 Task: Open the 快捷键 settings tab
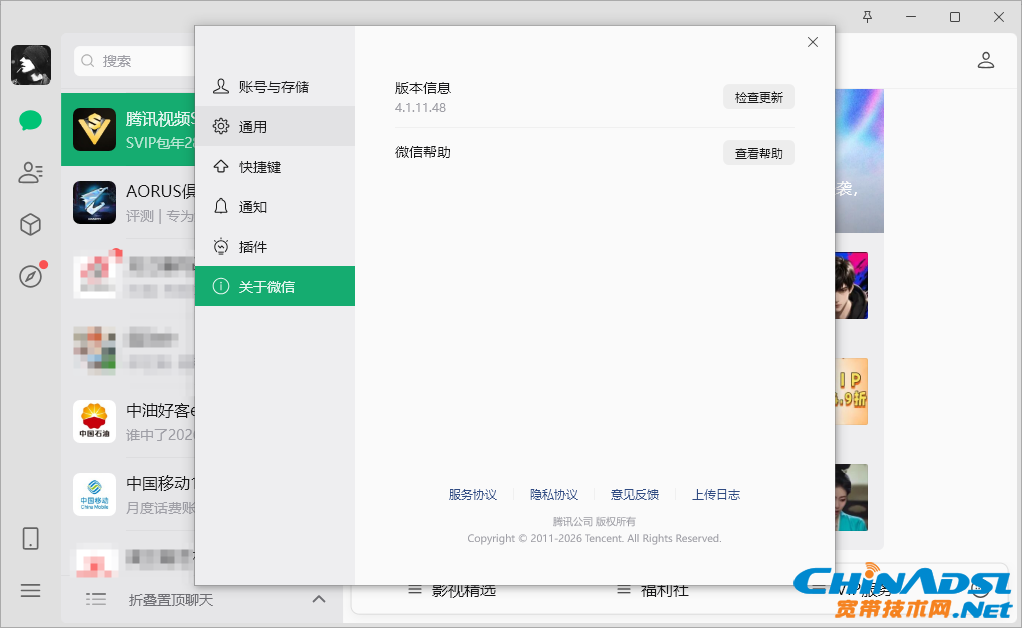point(275,167)
